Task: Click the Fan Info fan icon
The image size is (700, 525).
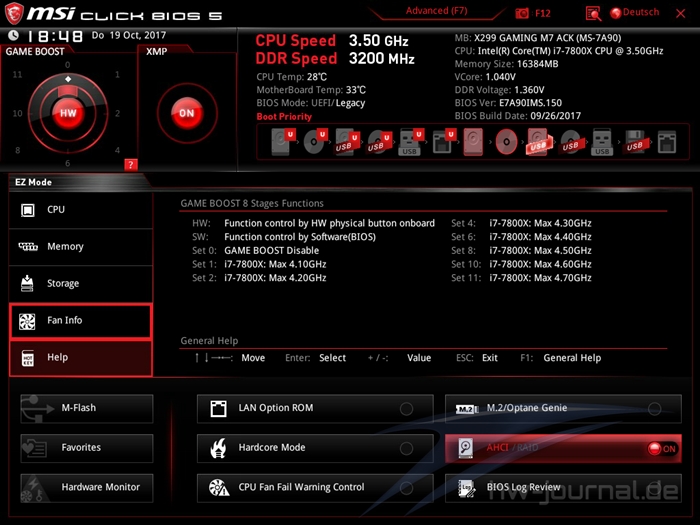Action: coord(27,321)
